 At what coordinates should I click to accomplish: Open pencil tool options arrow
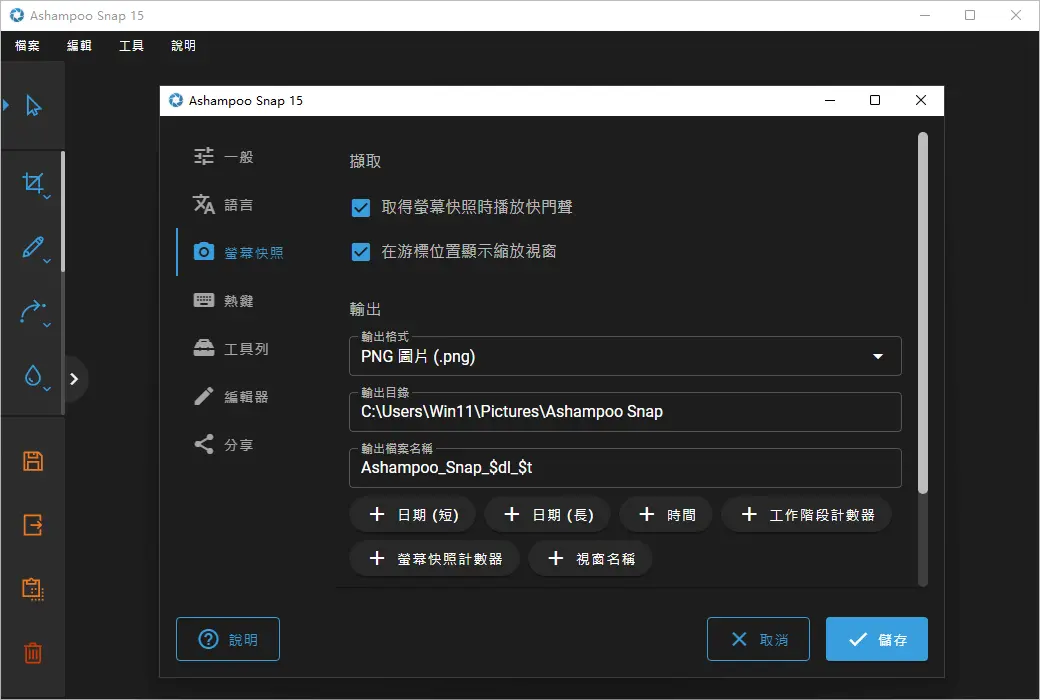coord(47,261)
